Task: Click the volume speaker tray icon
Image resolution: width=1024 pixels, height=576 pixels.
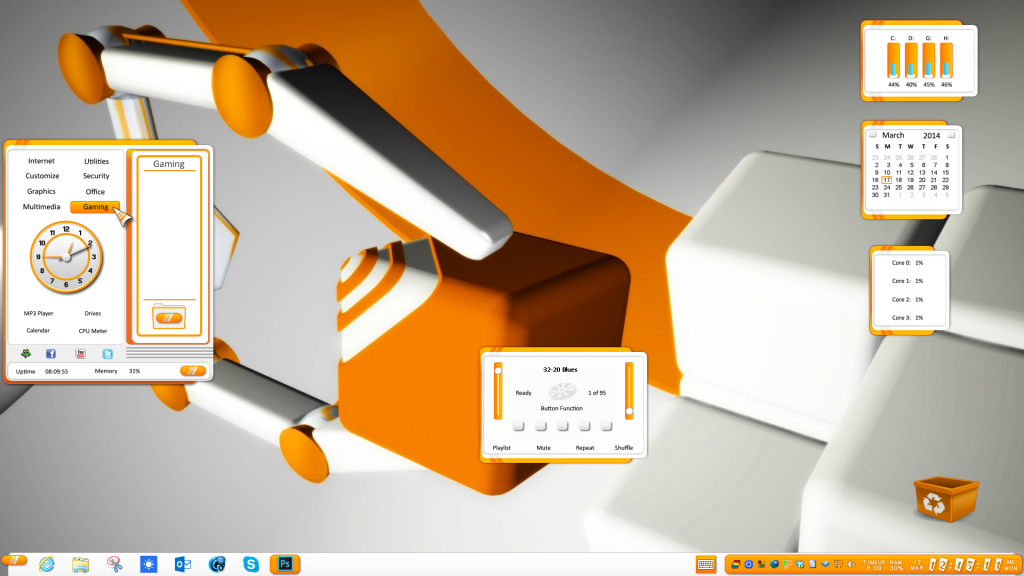Action: click(x=851, y=564)
